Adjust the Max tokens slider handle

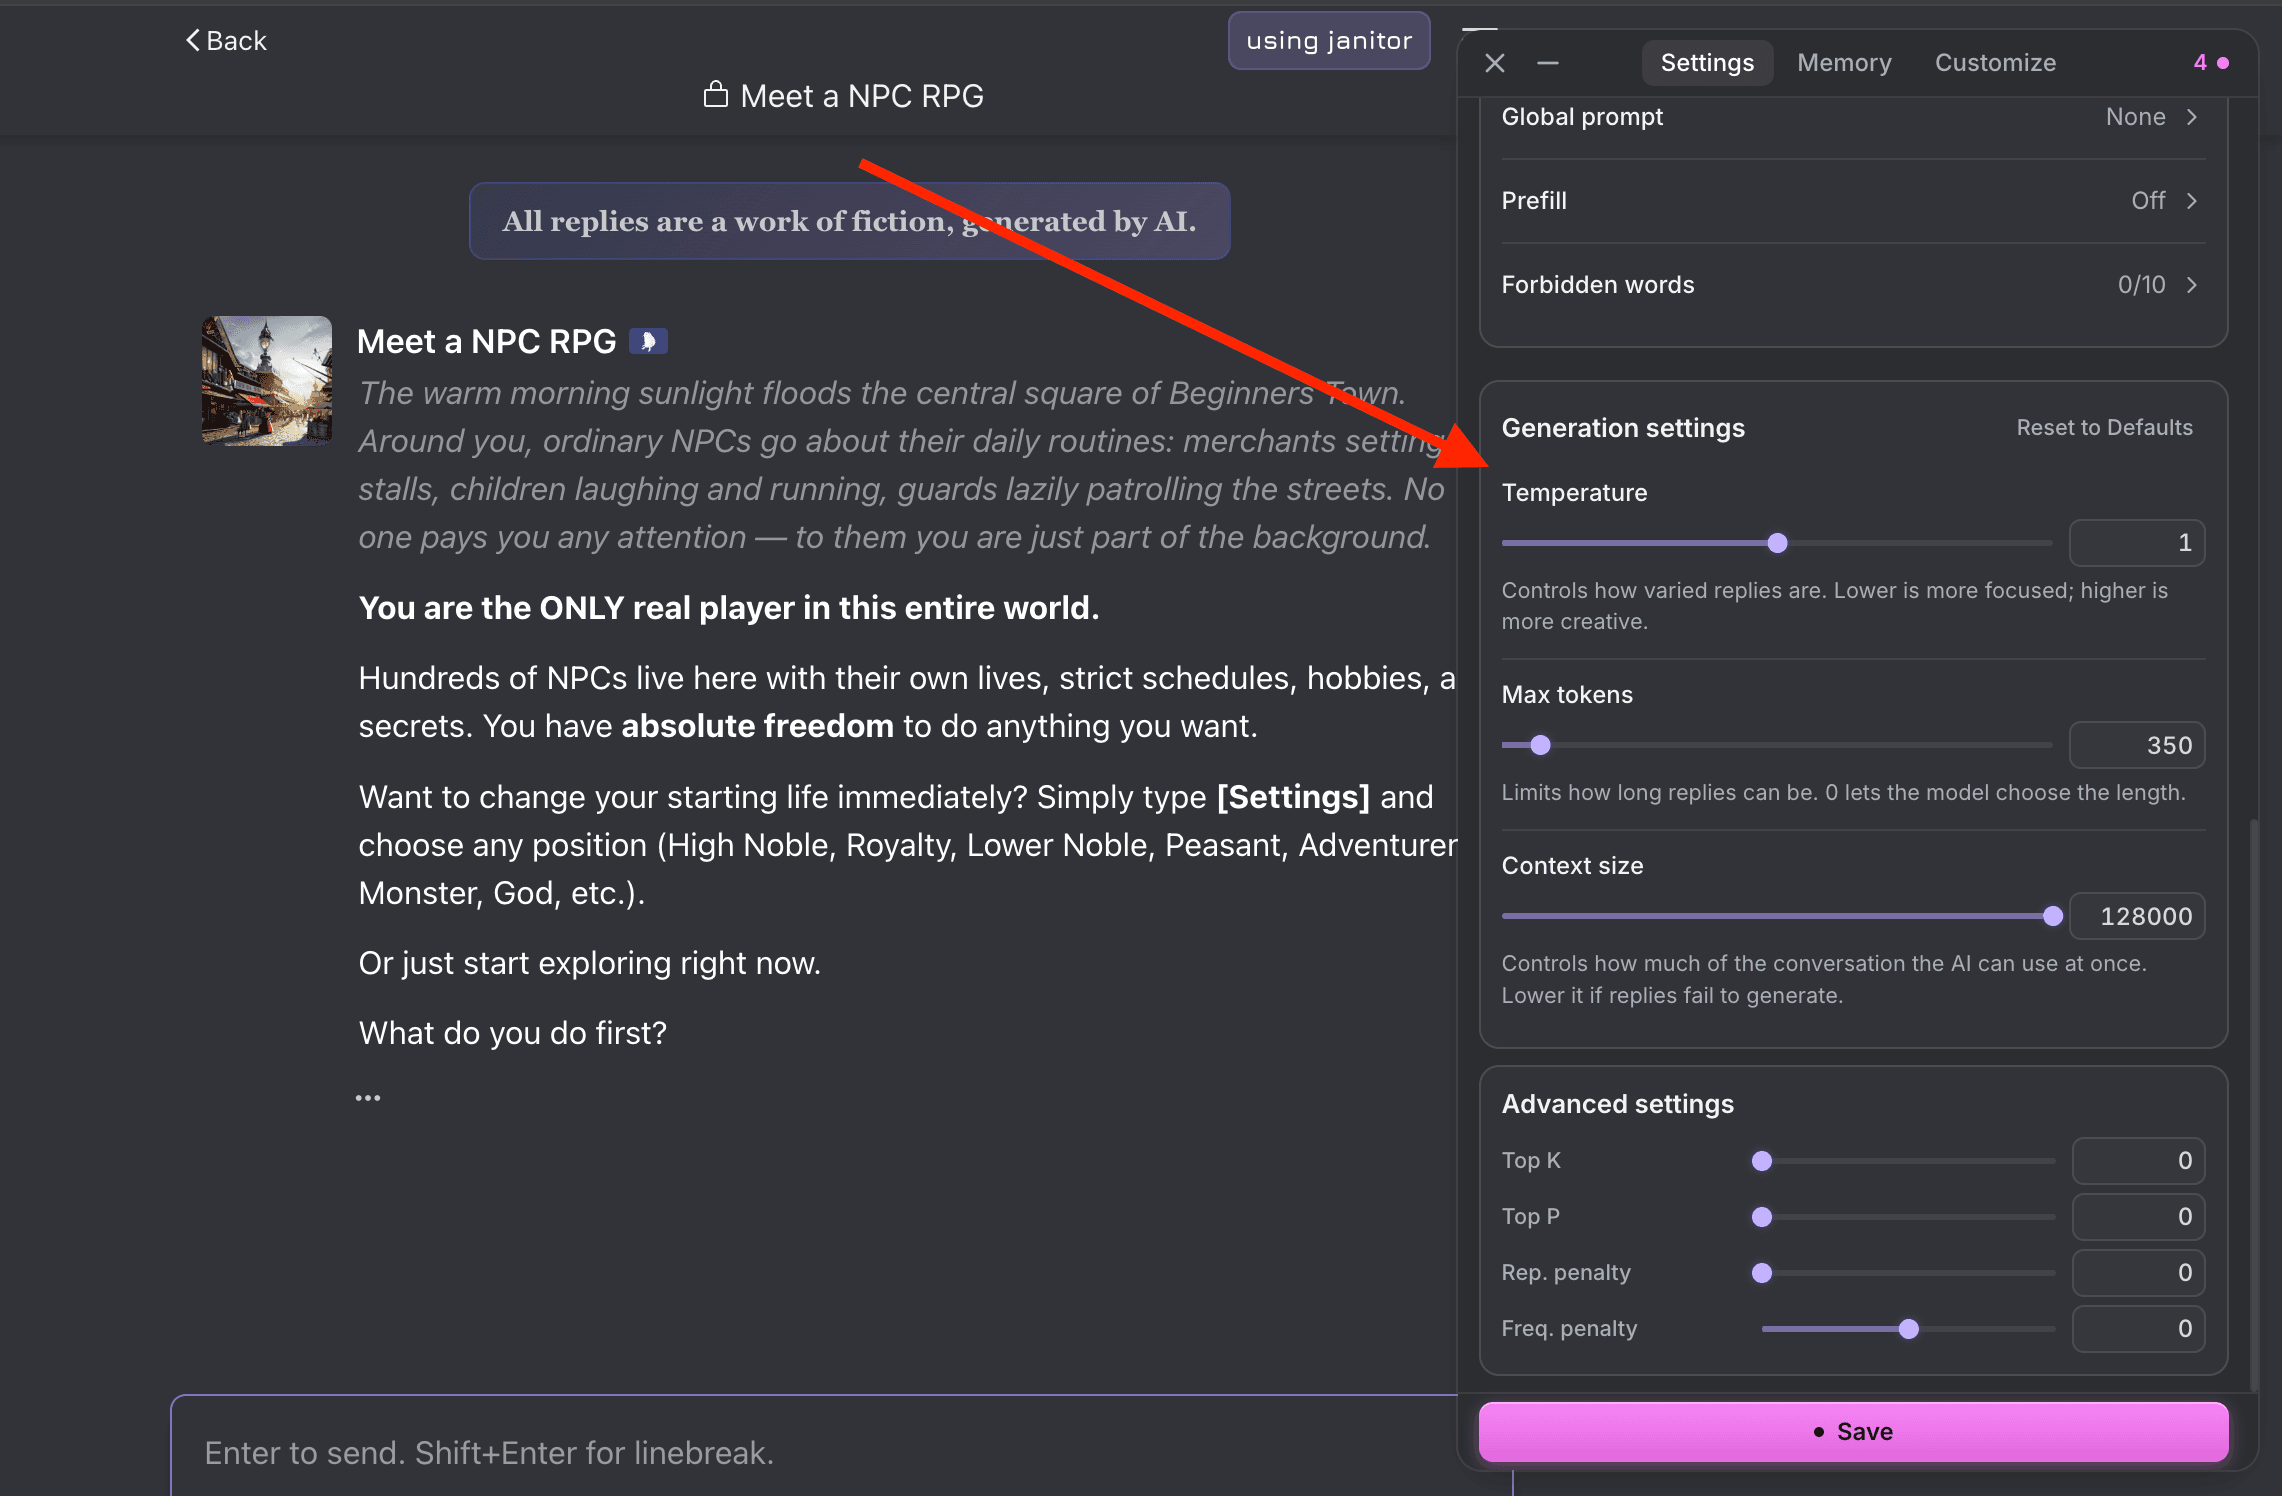click(1540, 745)
